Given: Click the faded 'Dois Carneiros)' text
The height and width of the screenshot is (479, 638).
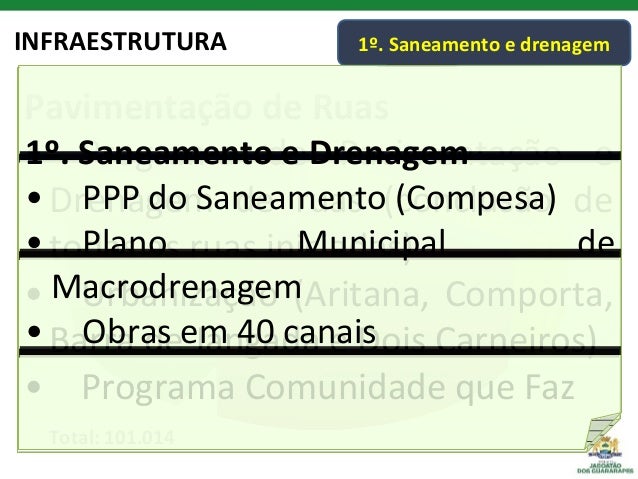Looking at the screenshot, I should pos(490,339).
